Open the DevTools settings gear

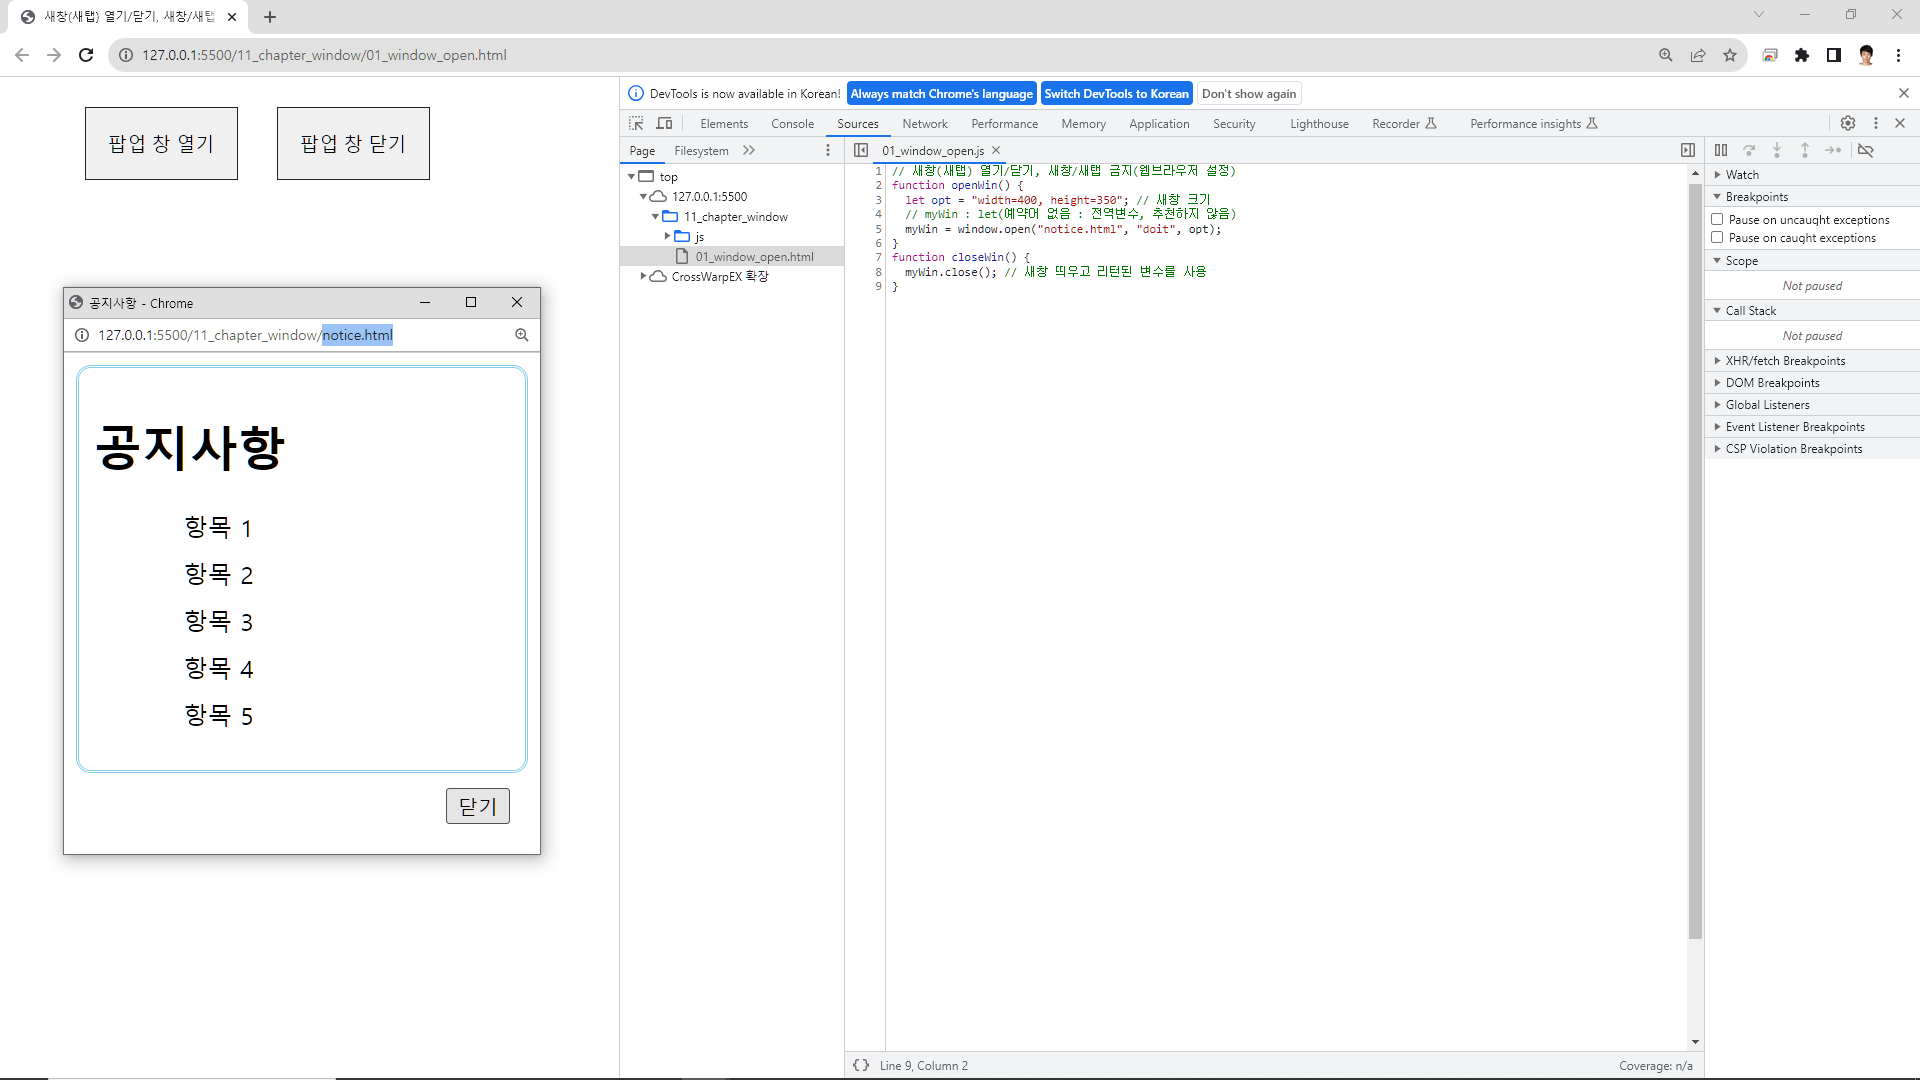tap(1848, 123)
